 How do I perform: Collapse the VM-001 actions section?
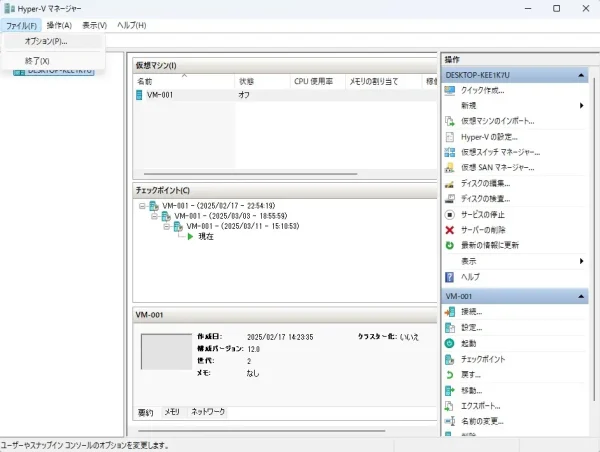pos(581,296)
